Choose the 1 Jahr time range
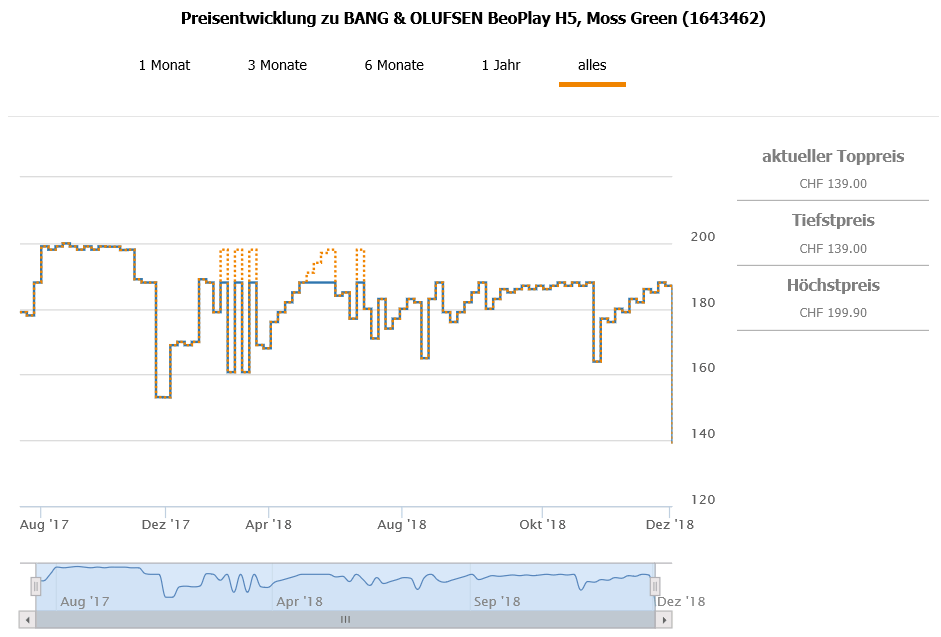941x637 pixels. [500, 65]
